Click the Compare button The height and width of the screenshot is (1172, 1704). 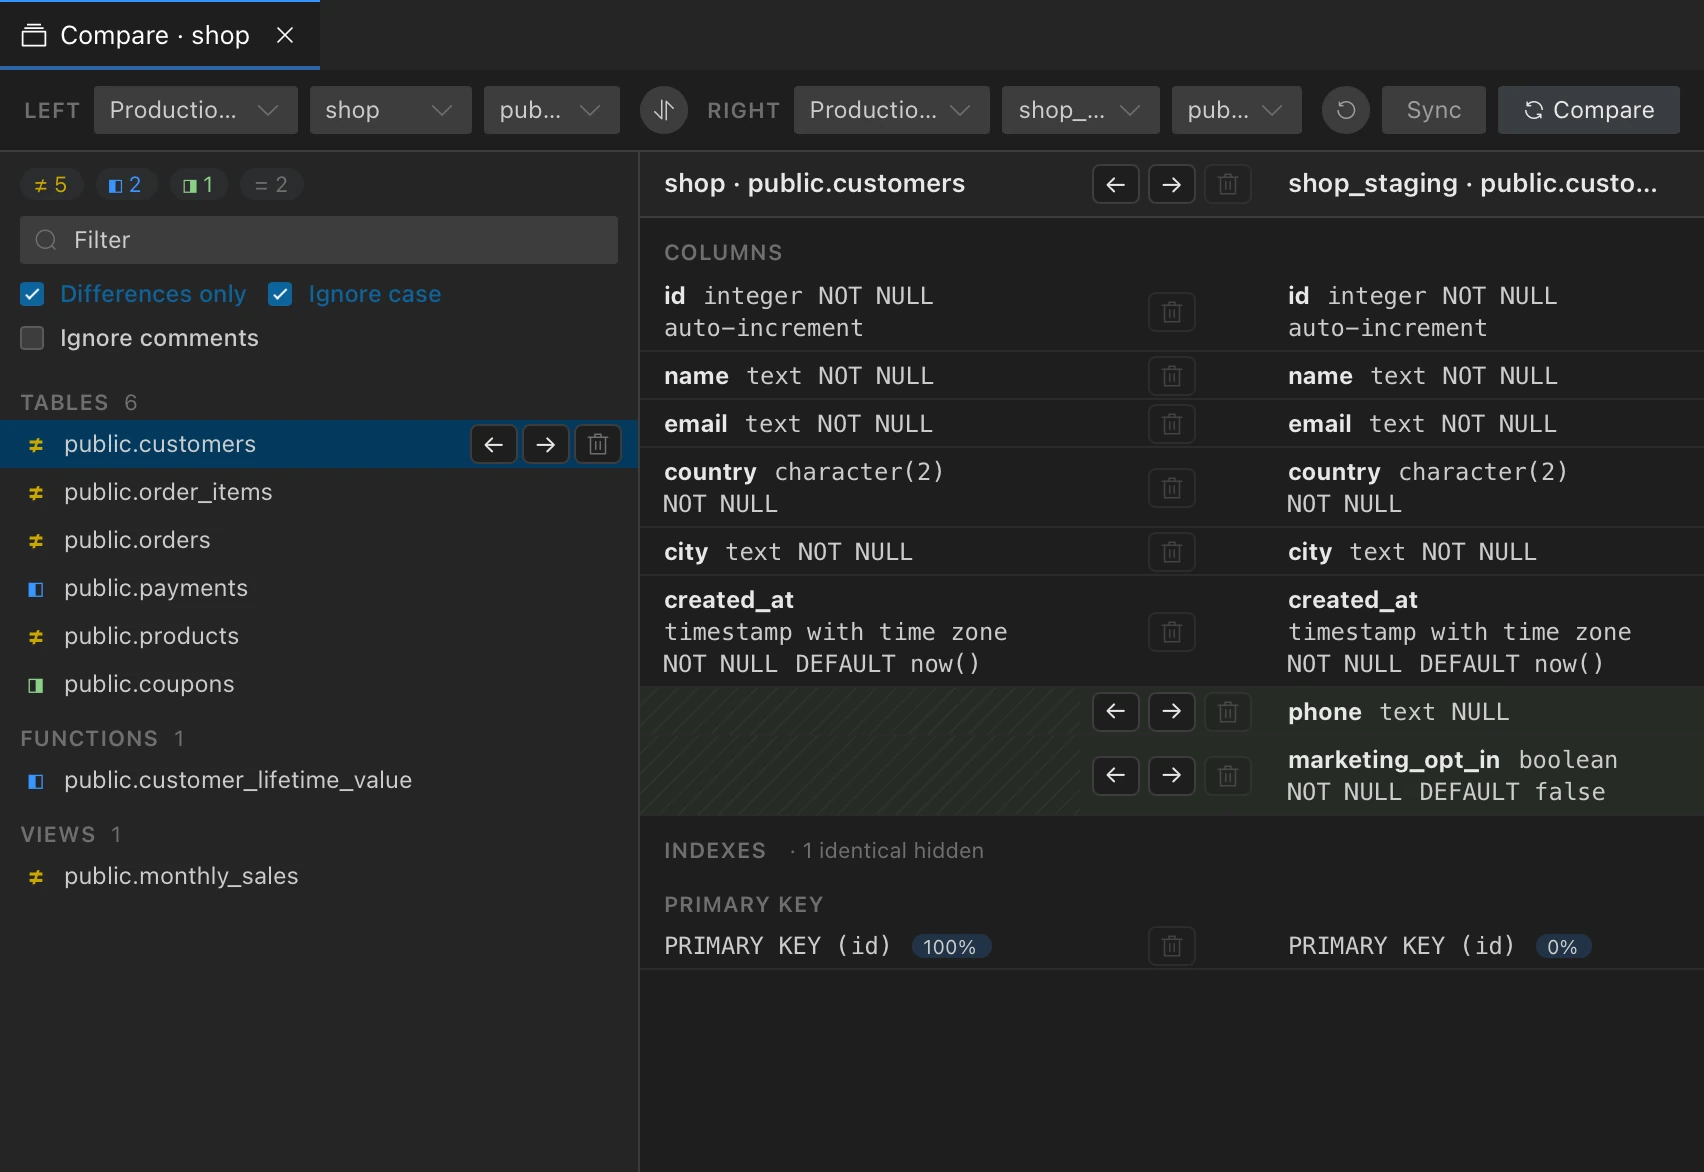[1589, 110]
